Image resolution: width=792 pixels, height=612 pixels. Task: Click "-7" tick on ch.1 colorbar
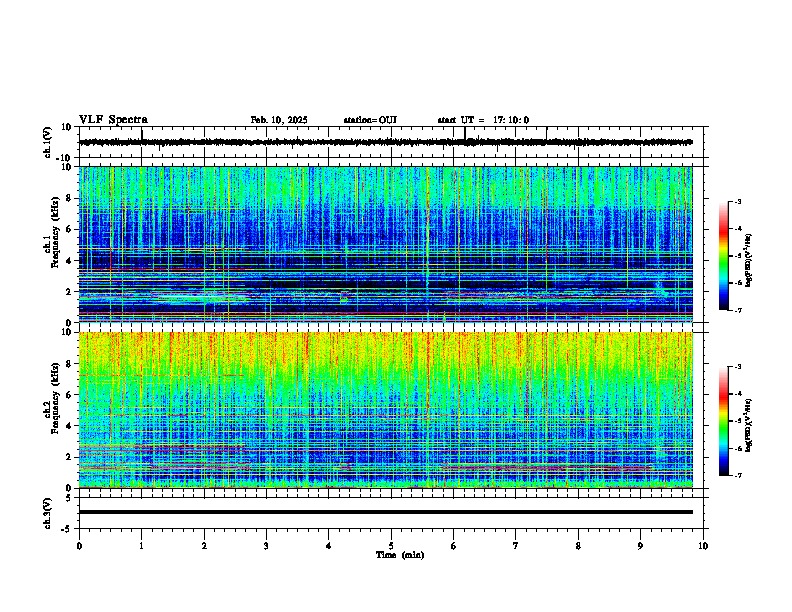point(737,310)
